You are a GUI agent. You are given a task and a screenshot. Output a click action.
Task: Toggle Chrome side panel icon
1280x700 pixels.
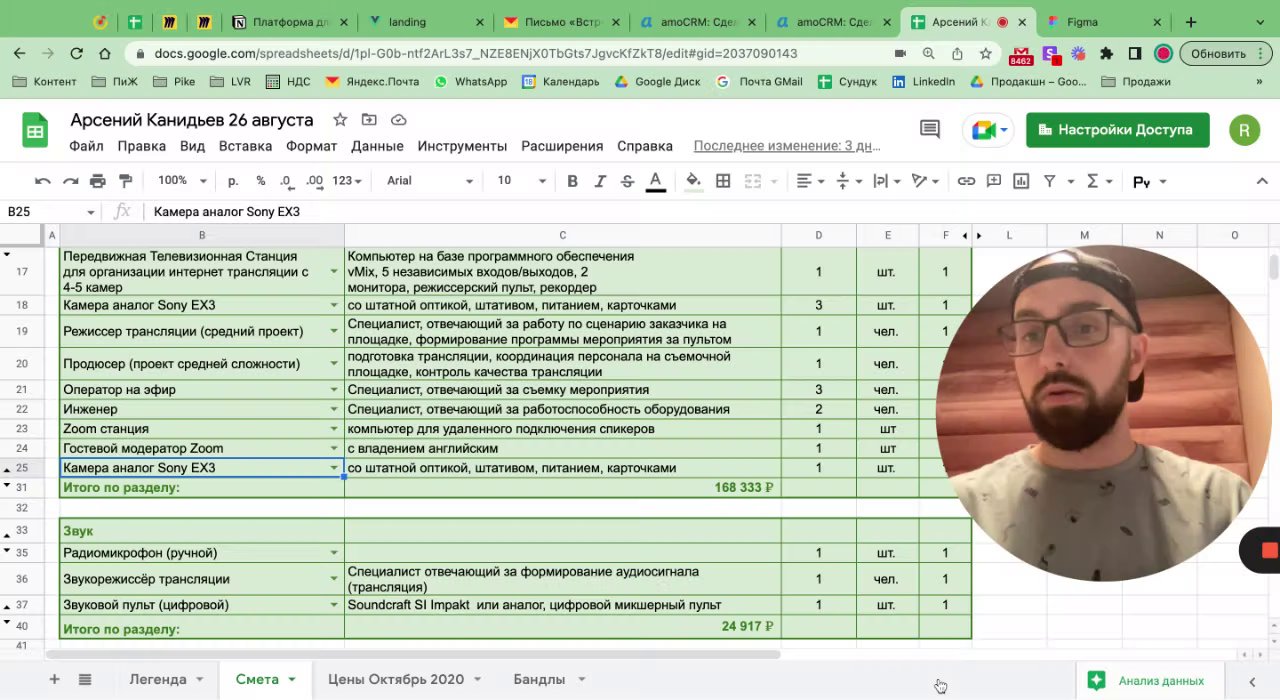pyautogui.click(x=1135, y=53)
